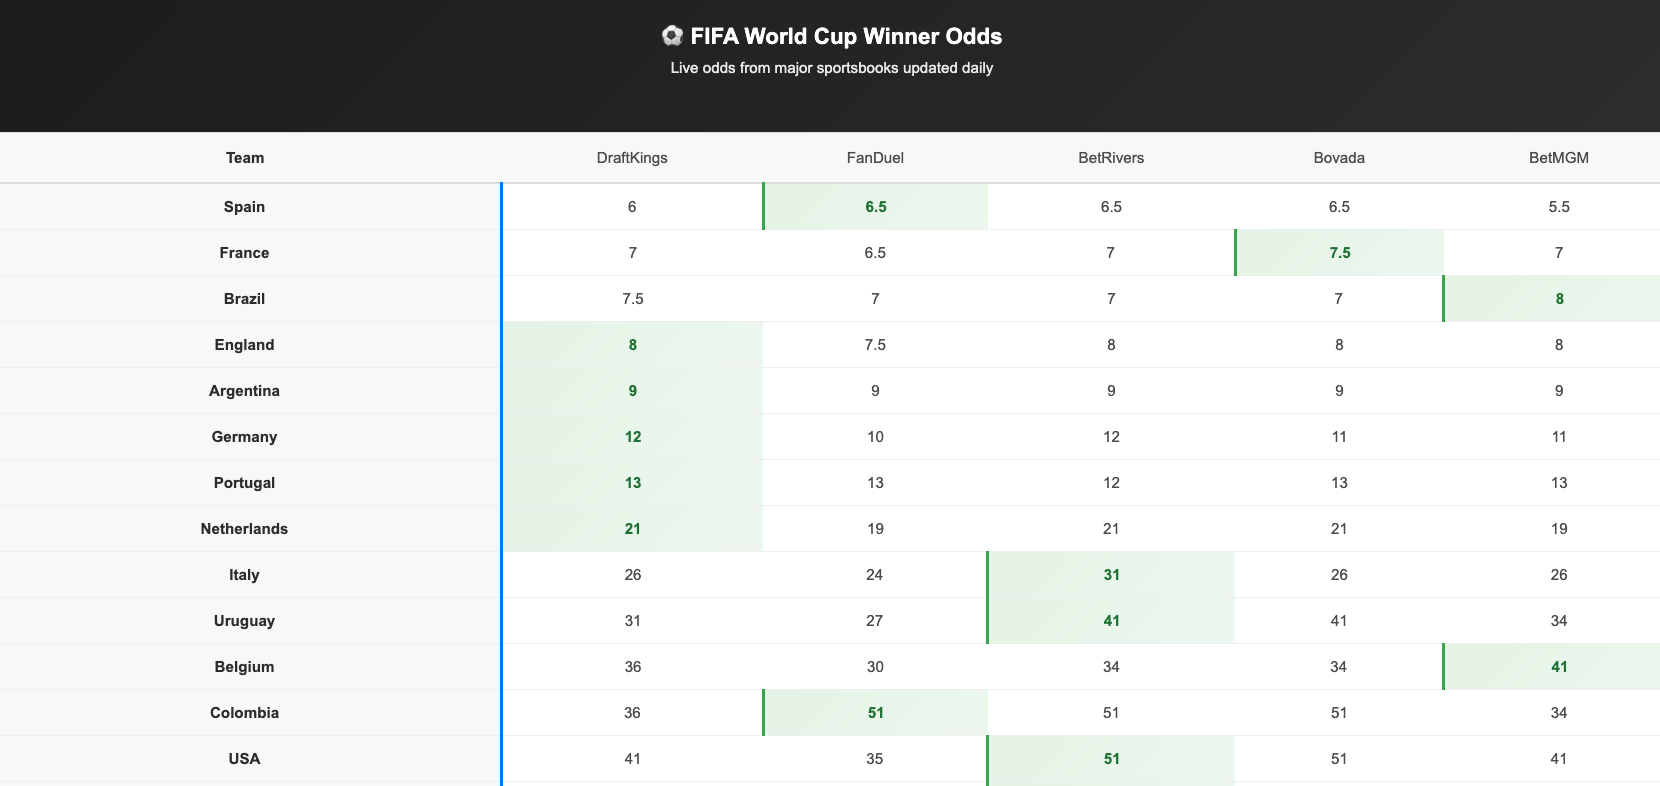Click France's highlighted Bovada 7.5 odds
Image resolution: width=1660 pixels, height=786 pixels.
coord(1340,253)
